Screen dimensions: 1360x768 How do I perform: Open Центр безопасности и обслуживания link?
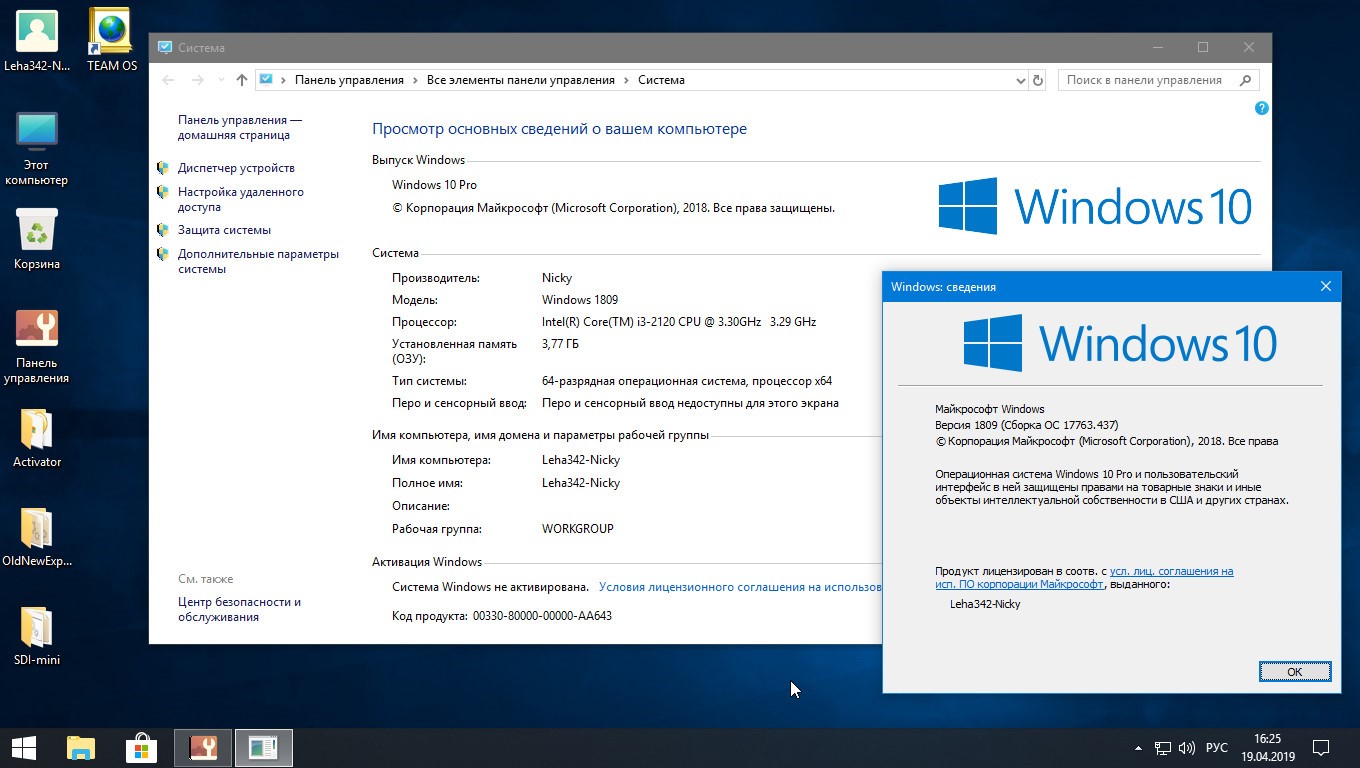(239, 609)
